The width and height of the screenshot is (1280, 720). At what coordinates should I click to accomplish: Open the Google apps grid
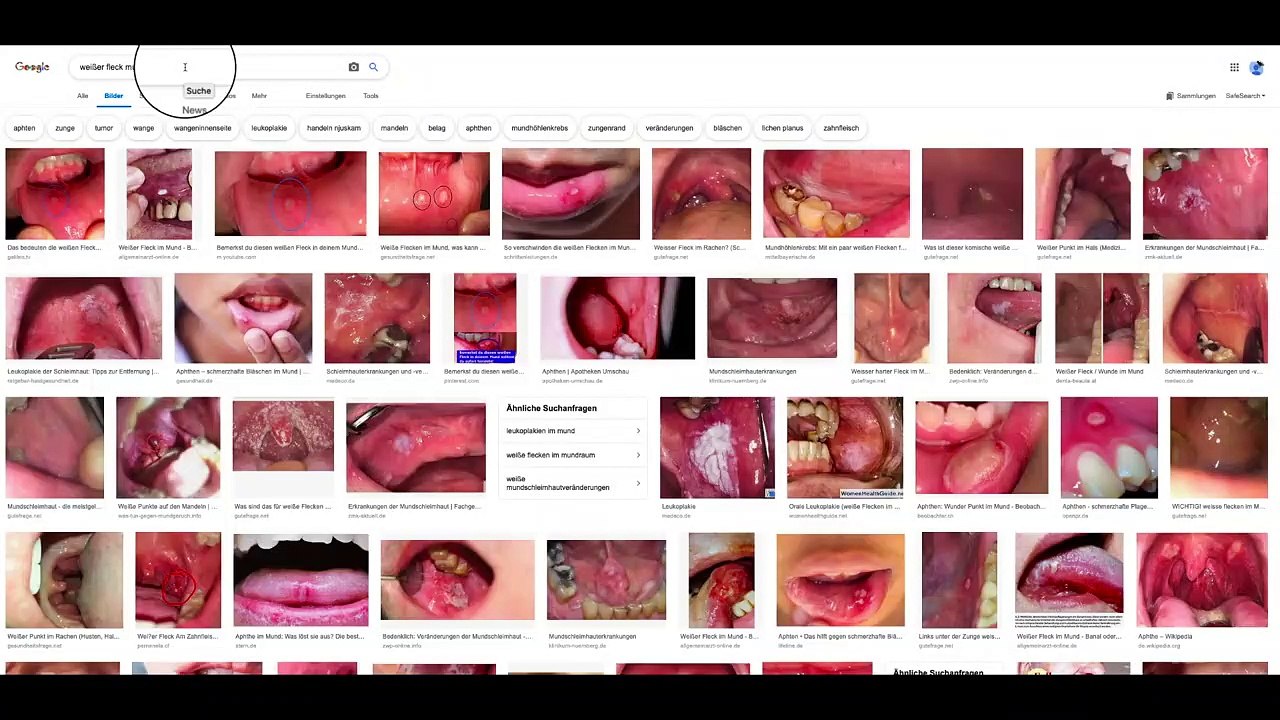pyautogui.click(x=1234, y=67)
